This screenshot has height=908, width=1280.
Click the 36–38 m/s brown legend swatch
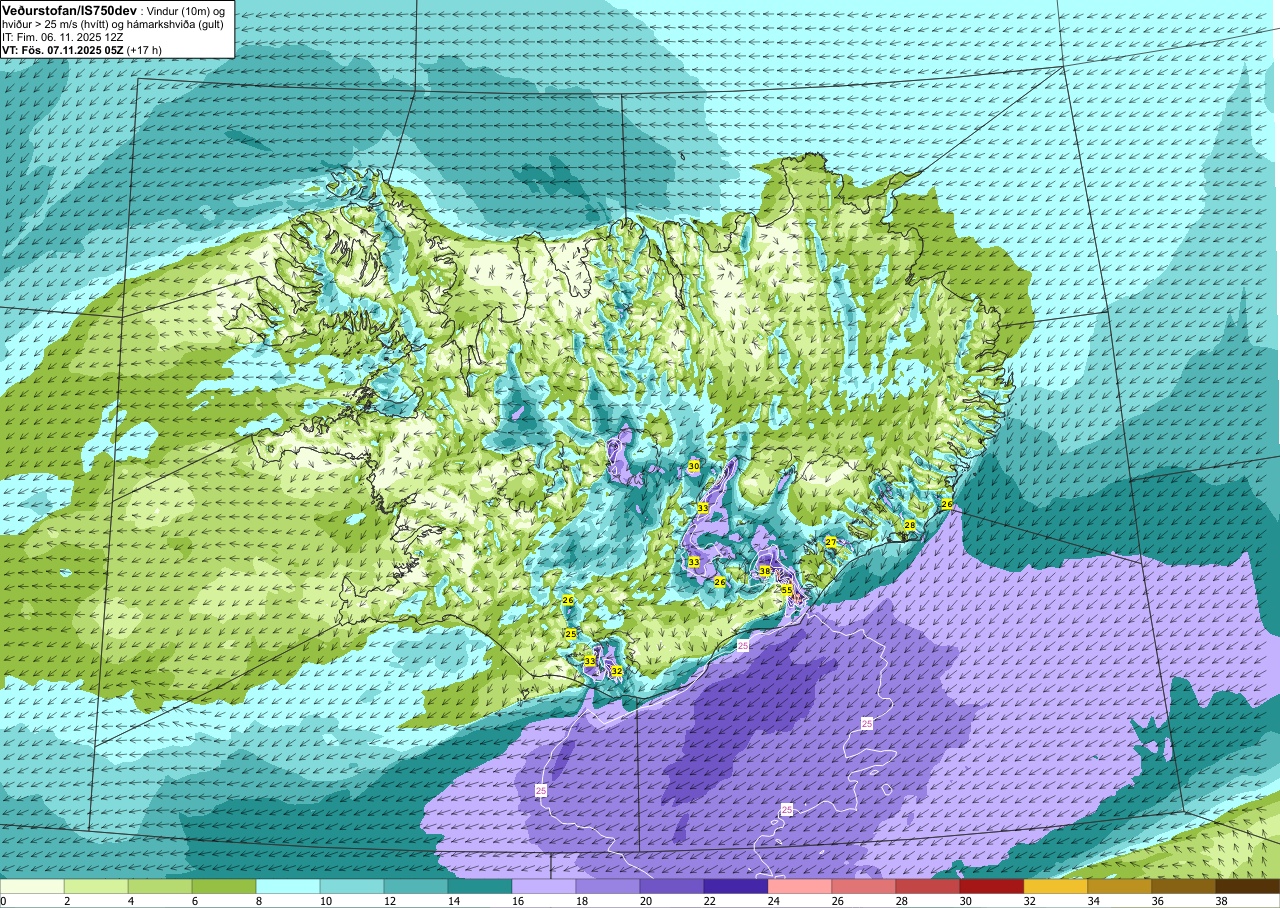1184,886
